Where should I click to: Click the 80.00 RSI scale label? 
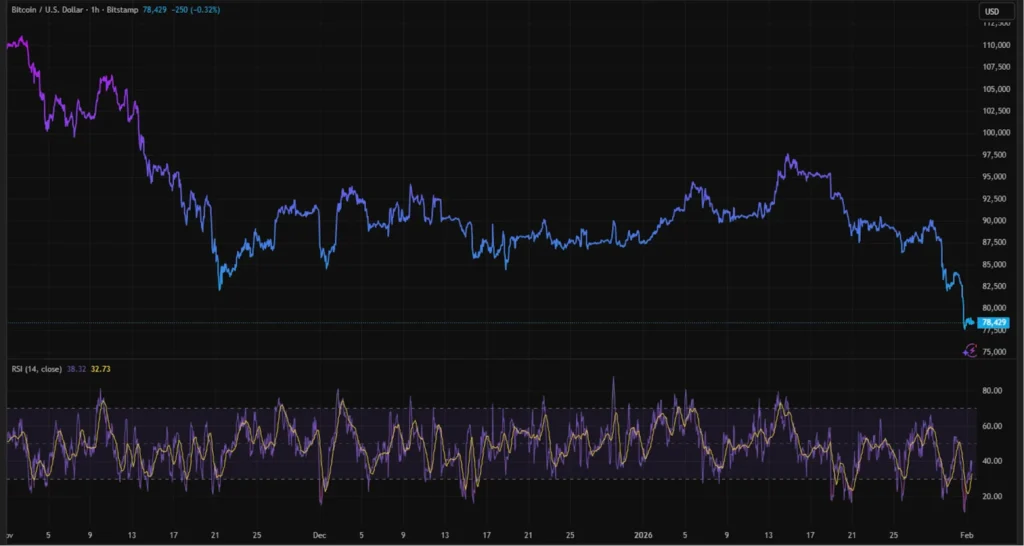point(993,391)
